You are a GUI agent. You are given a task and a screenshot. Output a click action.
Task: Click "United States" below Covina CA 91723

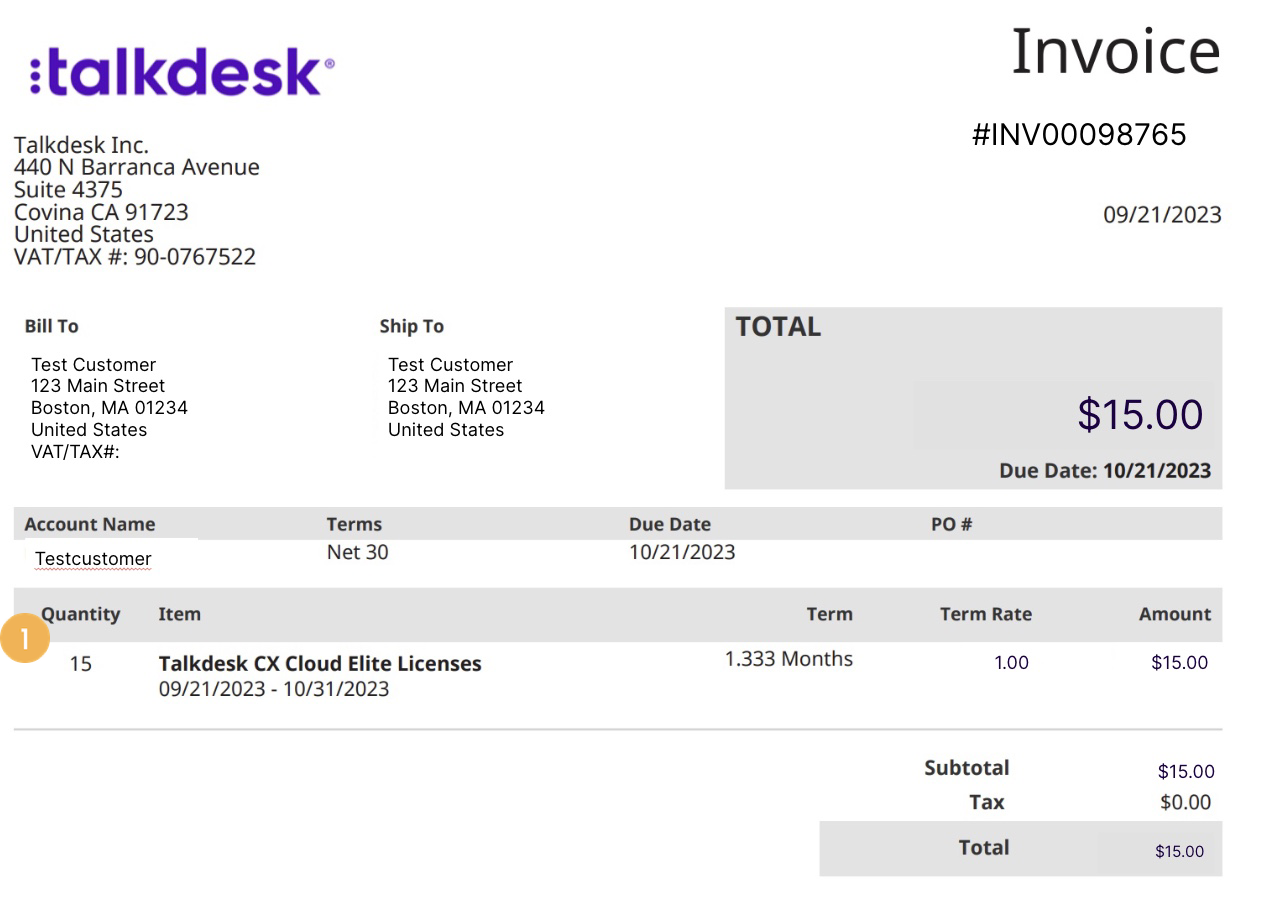(x=84, y=234)
